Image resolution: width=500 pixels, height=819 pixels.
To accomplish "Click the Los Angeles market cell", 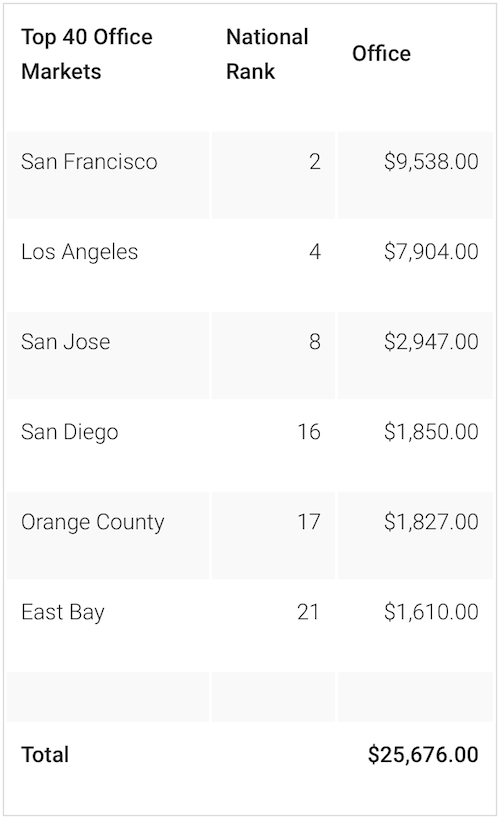I will [79, 252].
